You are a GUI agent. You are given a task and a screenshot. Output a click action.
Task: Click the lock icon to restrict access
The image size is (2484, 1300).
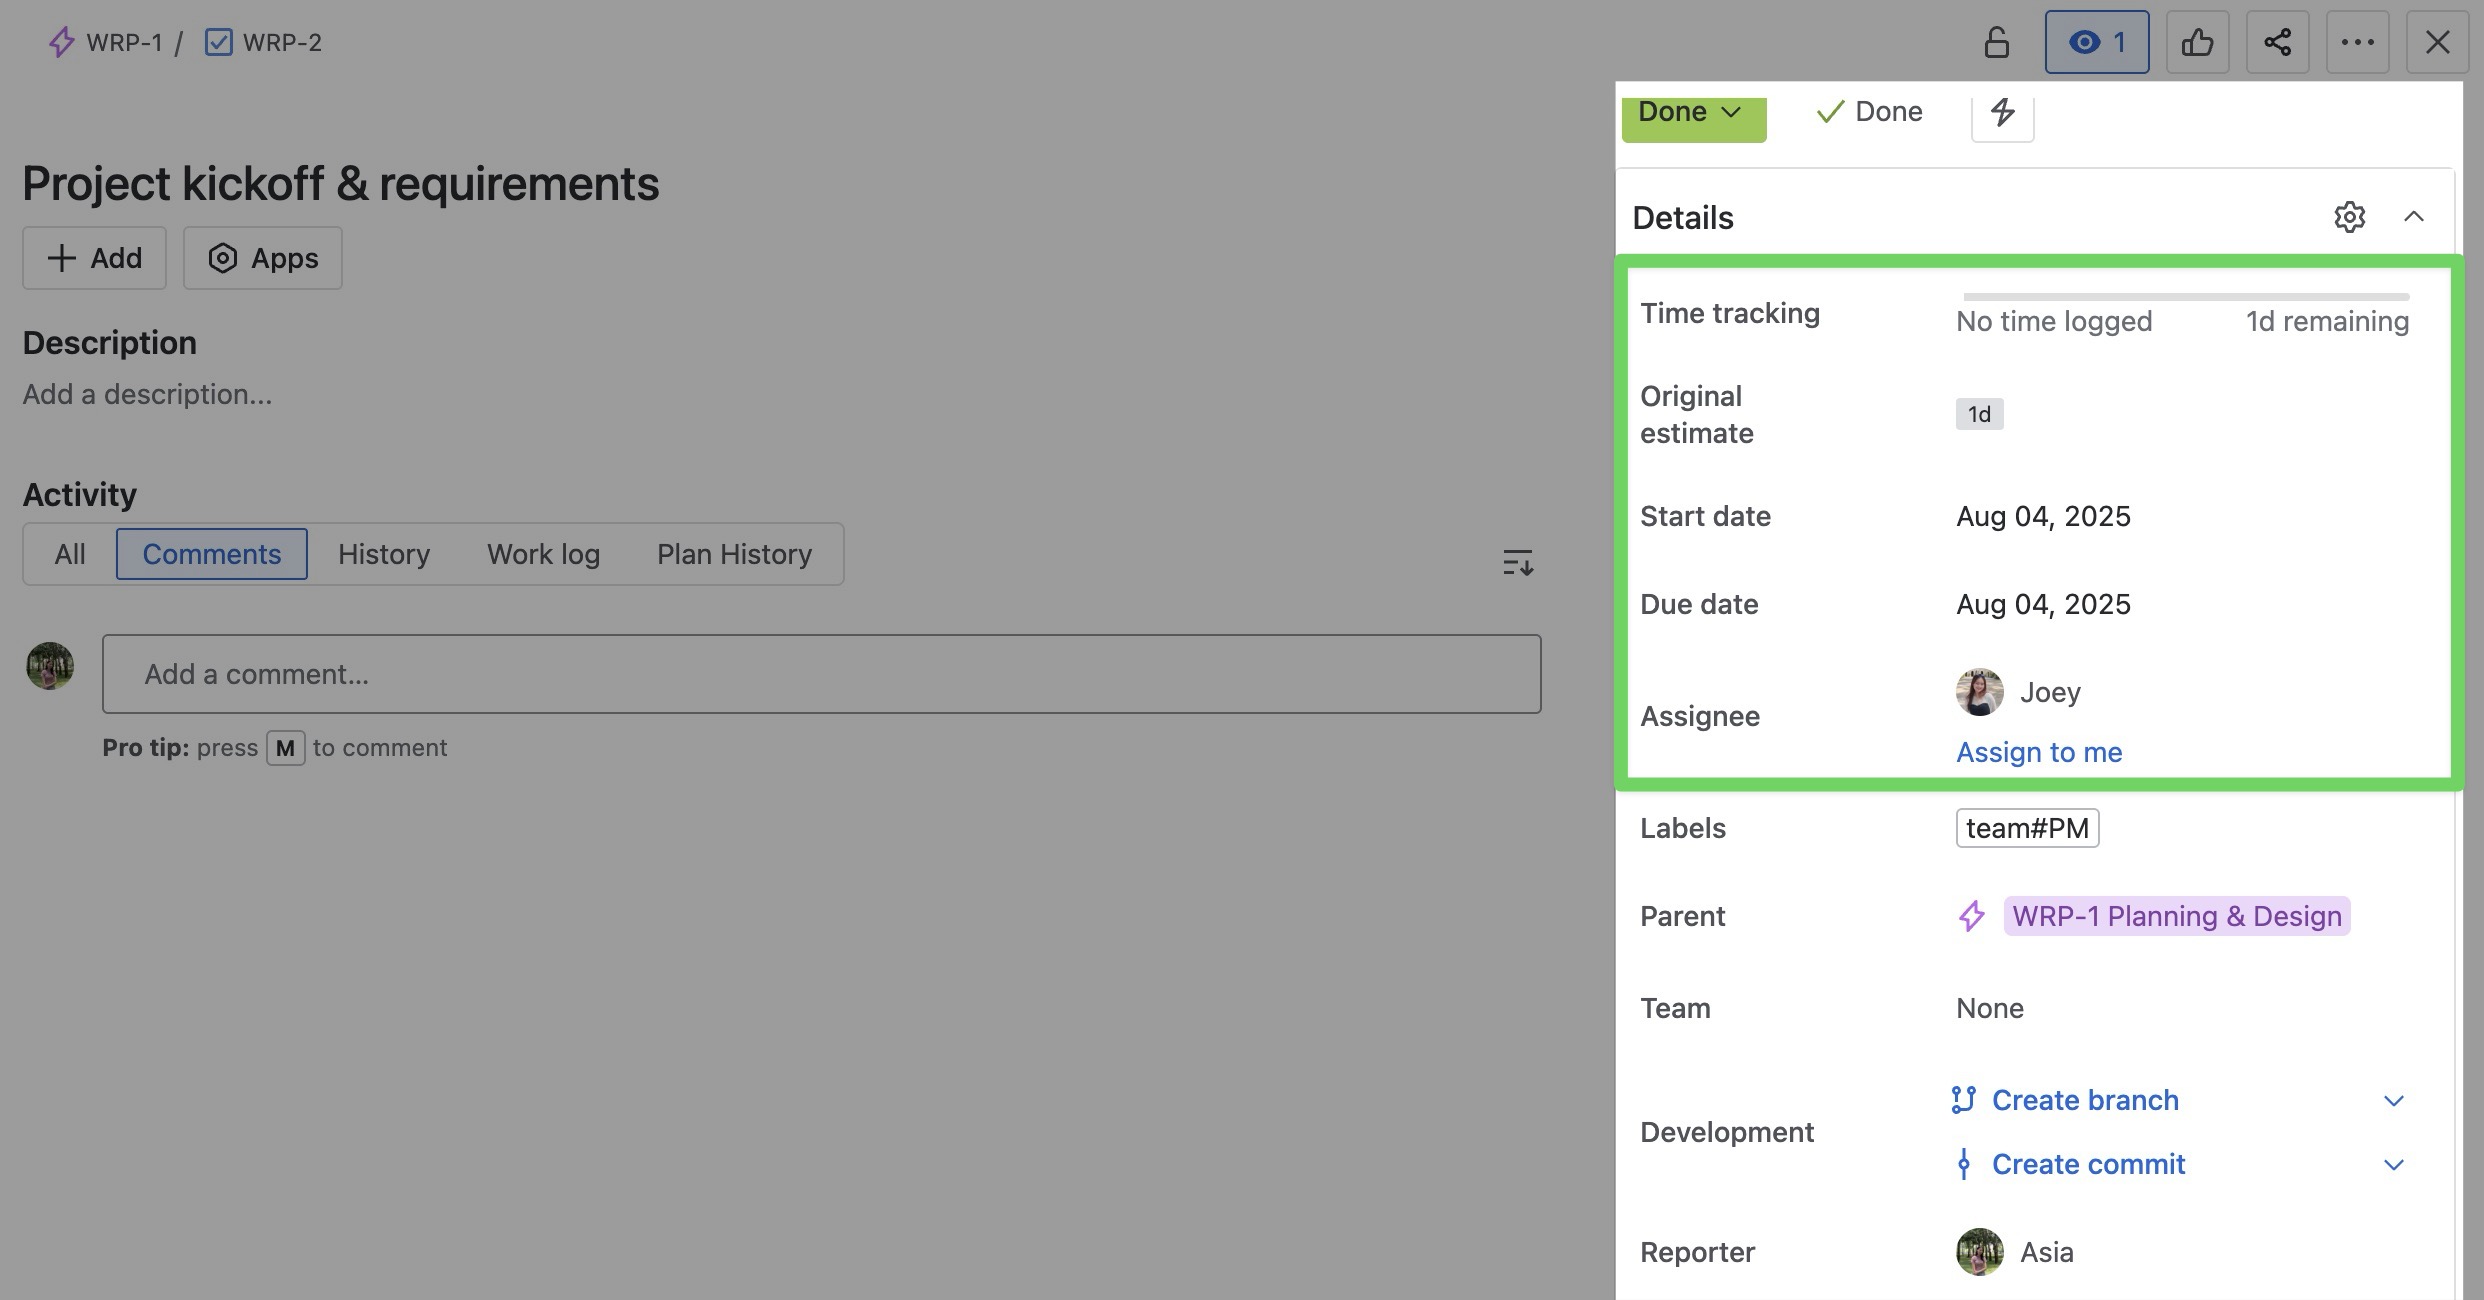pyautogui.click(x=1997, y=42)
